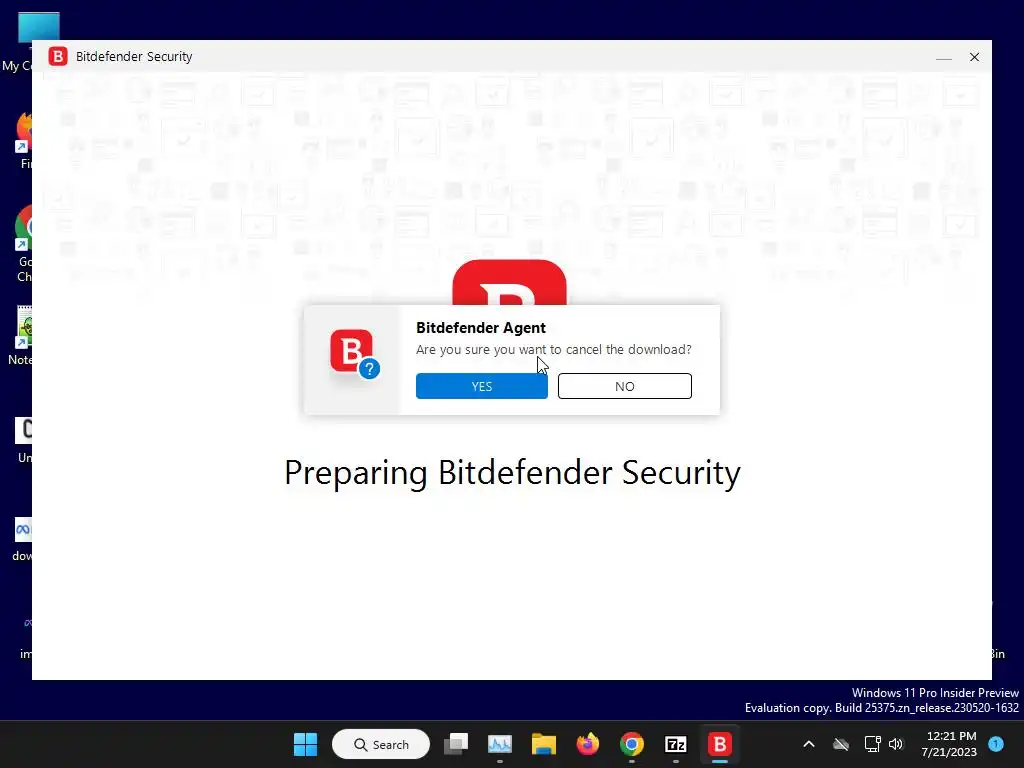The width and height of the screenshot is (1024, 768).
Task: Click the cancel download question text
Action: tap(553, 349)
